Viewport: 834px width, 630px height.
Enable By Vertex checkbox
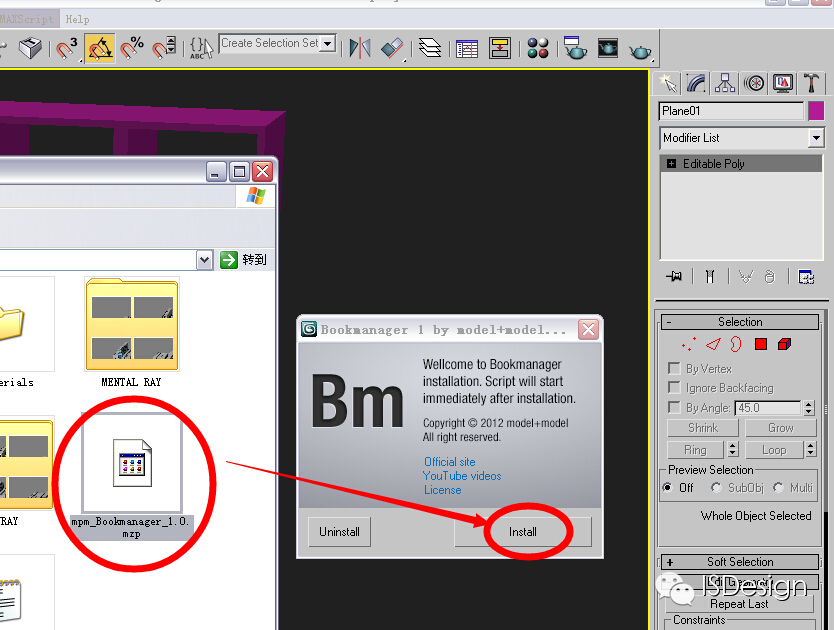pyautogui.click(x=674, y=368)
